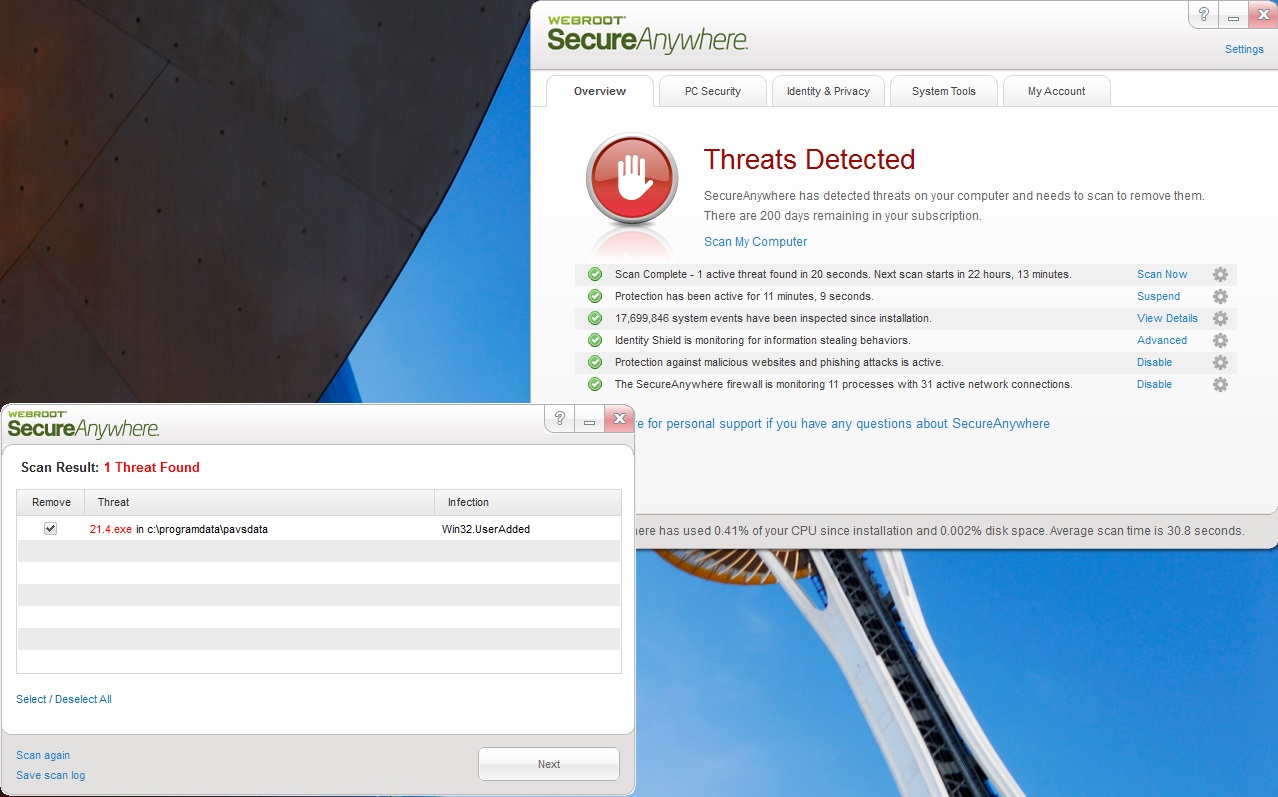Screen dimensions: 1278x797
Task: Open gear settings for Scan Complete row
Action: pyautogui.click(x=1220, y=275)
